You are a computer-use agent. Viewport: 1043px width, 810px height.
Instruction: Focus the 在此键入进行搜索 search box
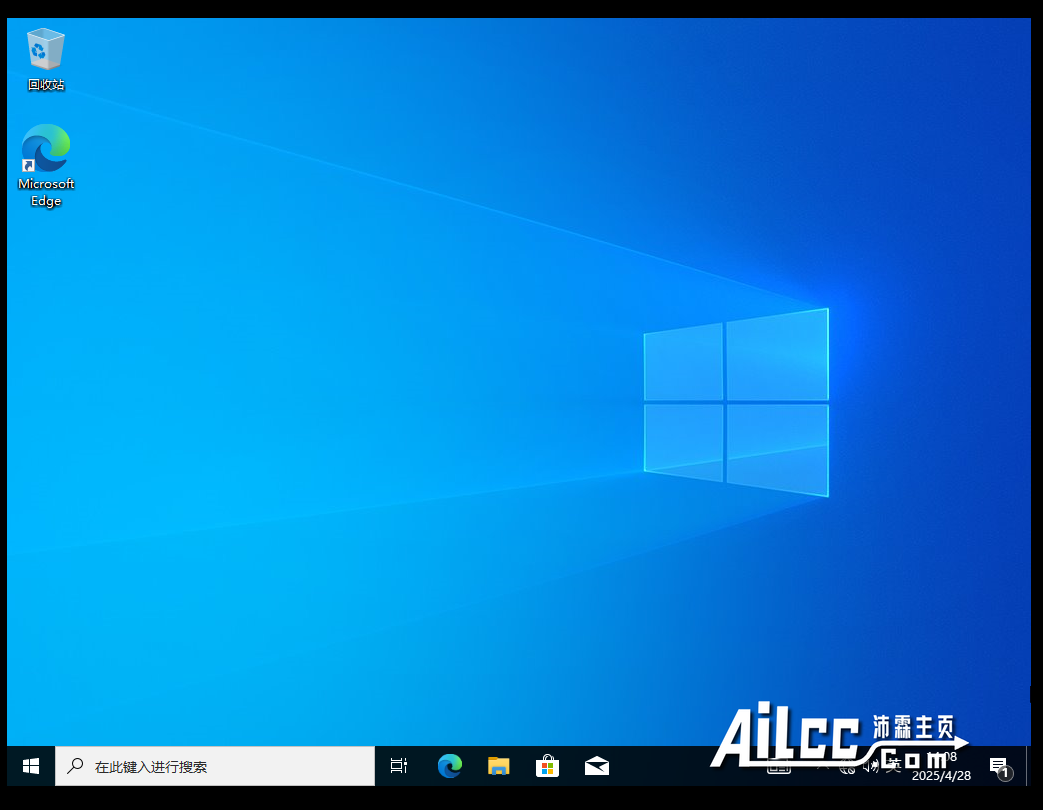pos(215,766)
